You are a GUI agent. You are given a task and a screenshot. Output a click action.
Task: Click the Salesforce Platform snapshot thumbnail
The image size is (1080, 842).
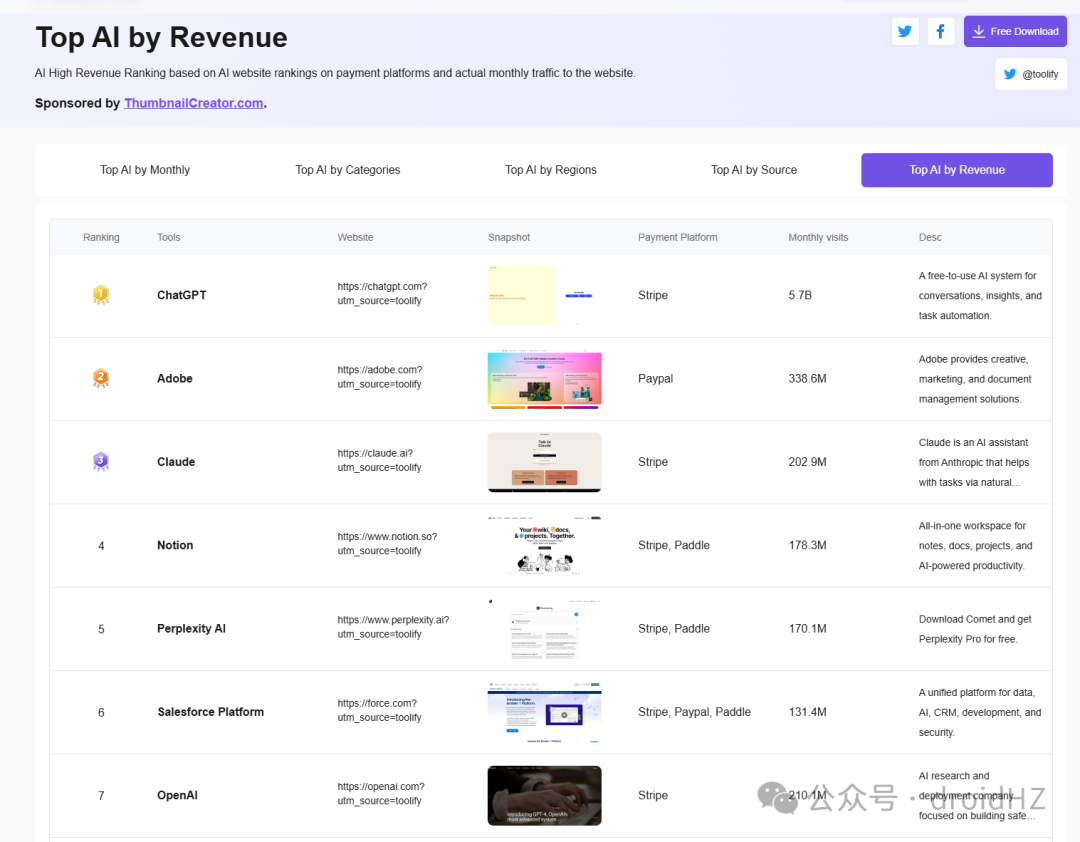click(x=544, y=712)
